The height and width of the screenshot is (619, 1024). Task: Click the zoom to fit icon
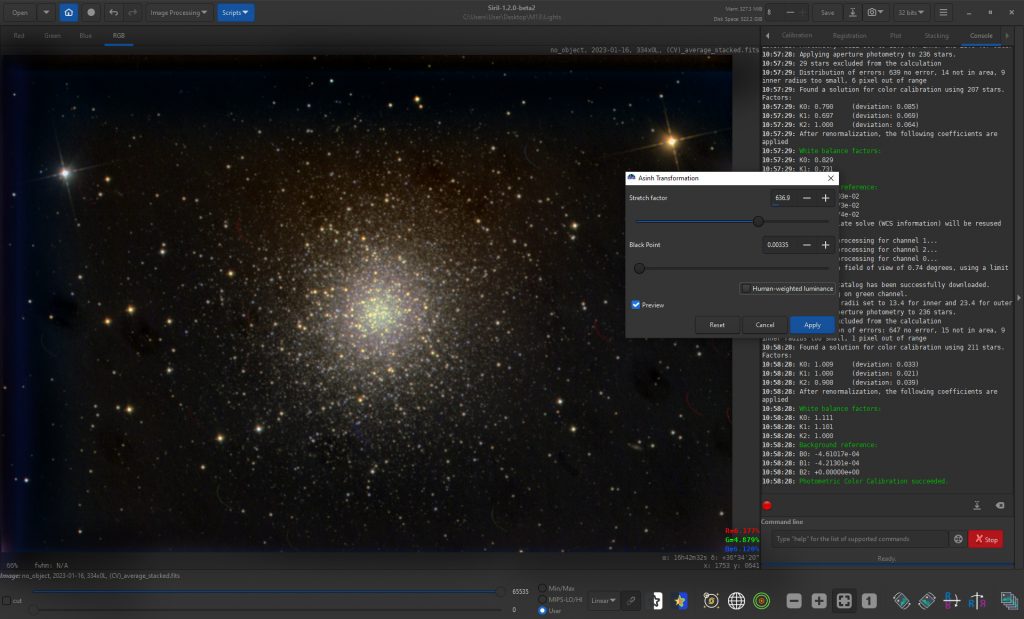coord(844,601)
